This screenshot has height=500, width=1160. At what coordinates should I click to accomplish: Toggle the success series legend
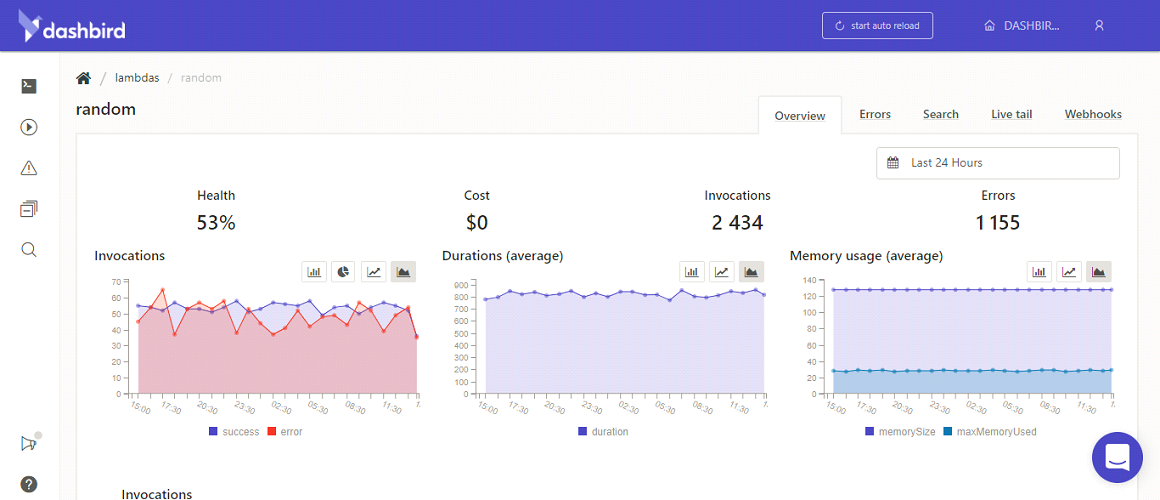[x=234, y=431]
